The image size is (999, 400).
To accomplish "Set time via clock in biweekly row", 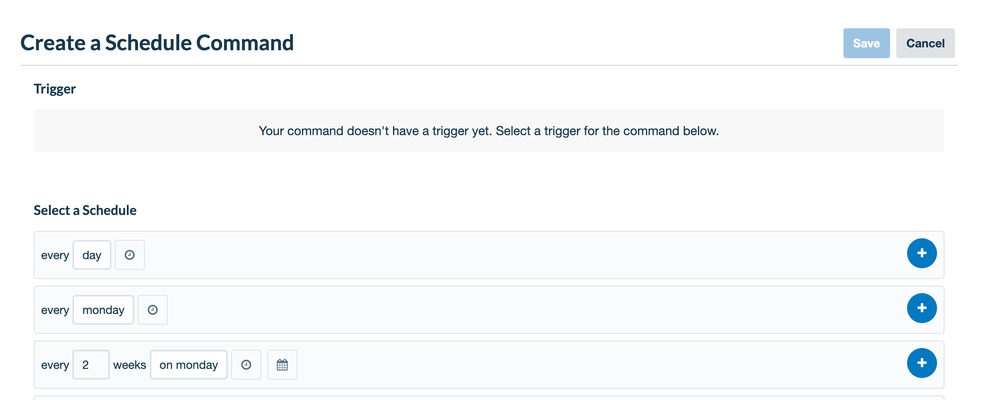I will 246,365.
